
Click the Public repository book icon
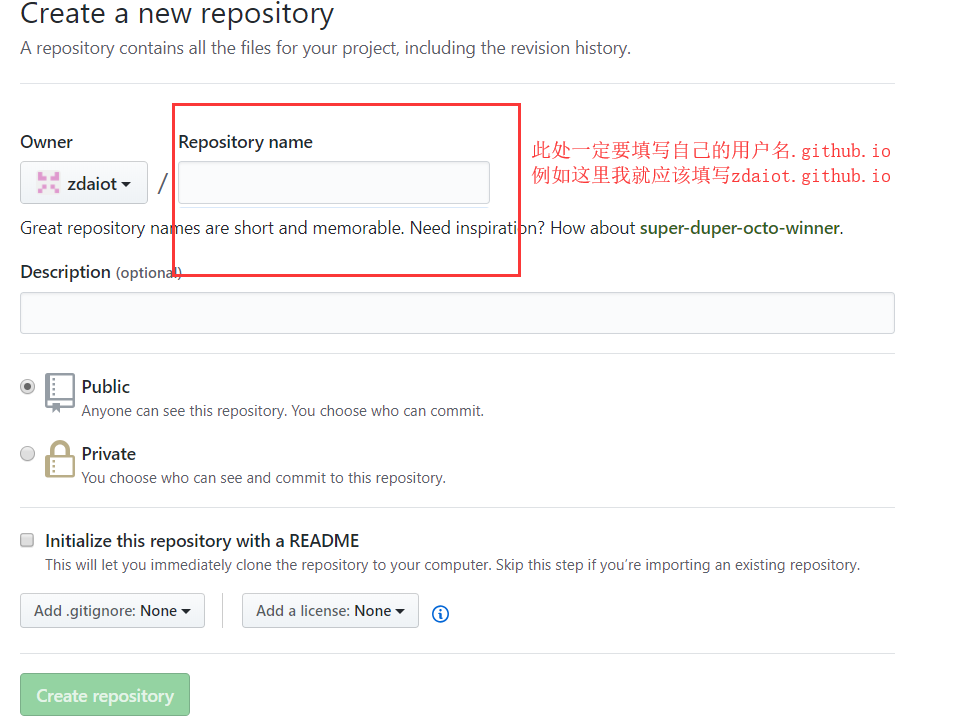click(x=60, y=392)
